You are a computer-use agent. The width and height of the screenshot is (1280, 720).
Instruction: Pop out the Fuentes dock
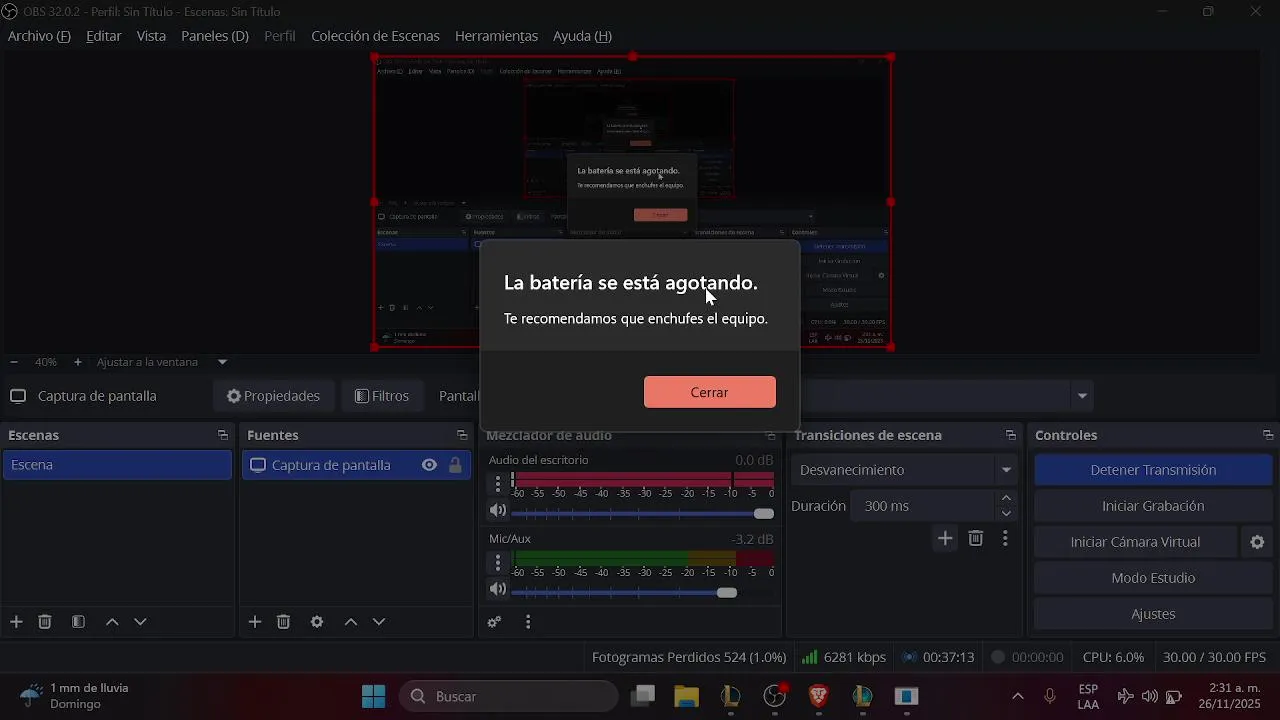461,435
